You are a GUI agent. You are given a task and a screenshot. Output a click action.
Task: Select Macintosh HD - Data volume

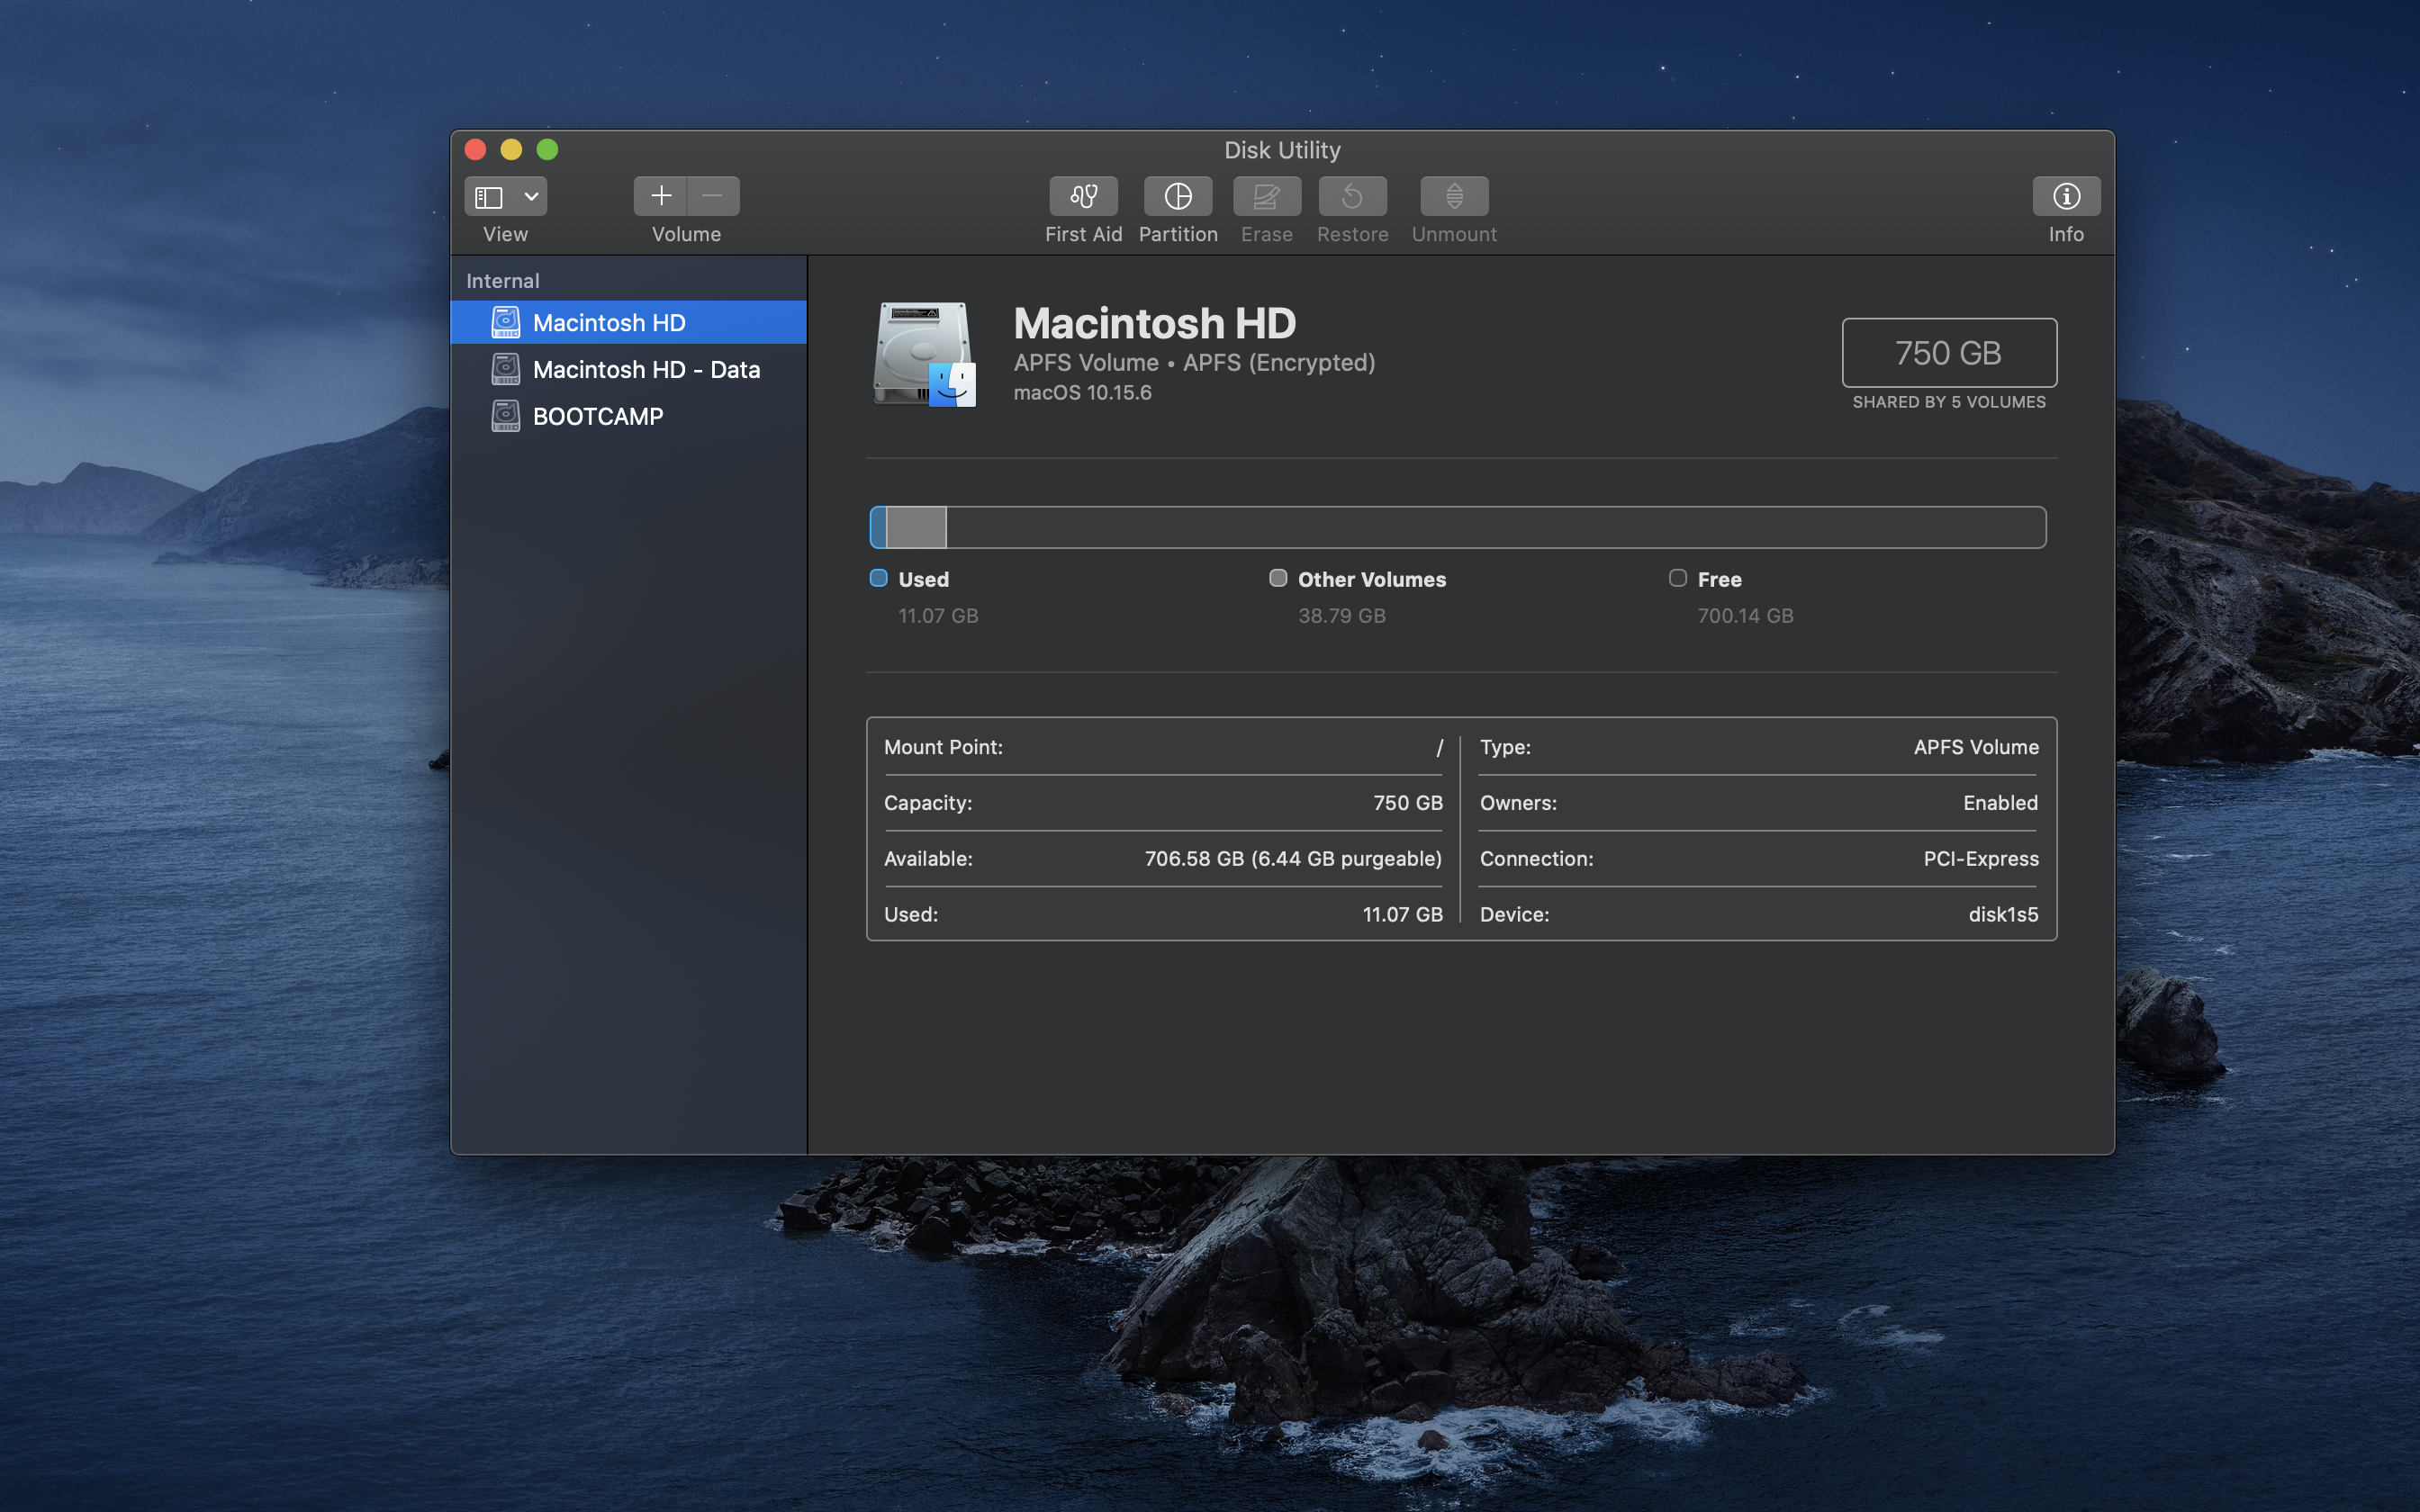(x=645, y=370)
